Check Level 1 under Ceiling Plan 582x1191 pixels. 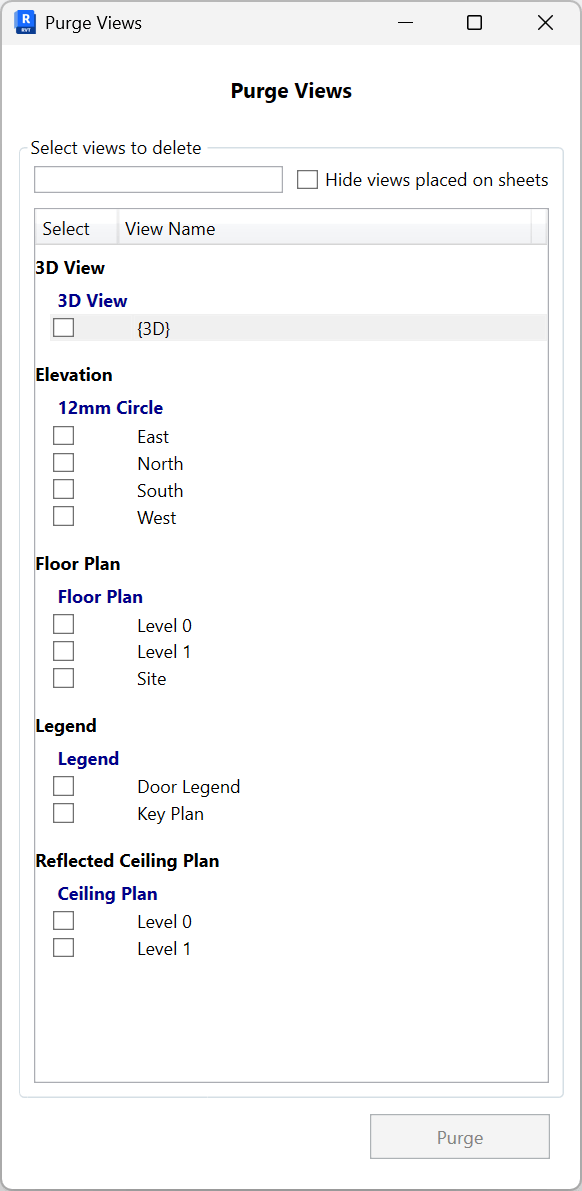(63, 946)
